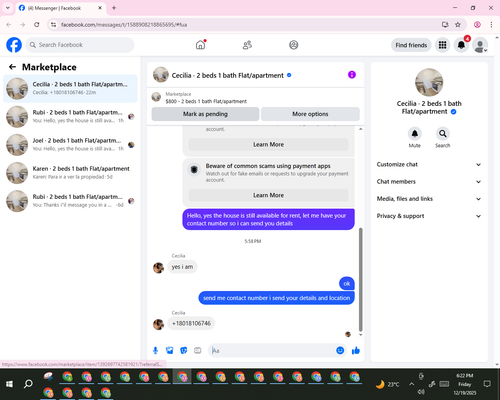Open the GIF picker icon

[x=198, y=350]
